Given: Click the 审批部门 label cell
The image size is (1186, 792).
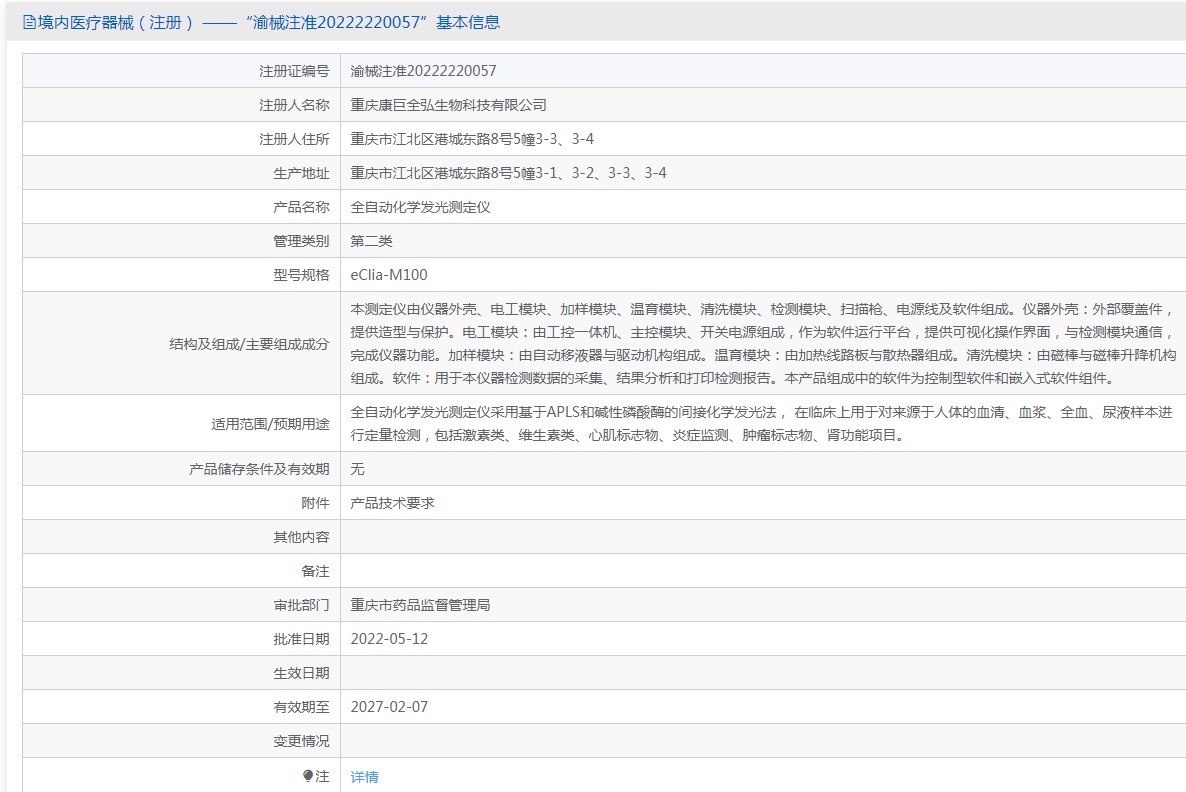Looking at the screenshot, I should [x=182, y=605].
